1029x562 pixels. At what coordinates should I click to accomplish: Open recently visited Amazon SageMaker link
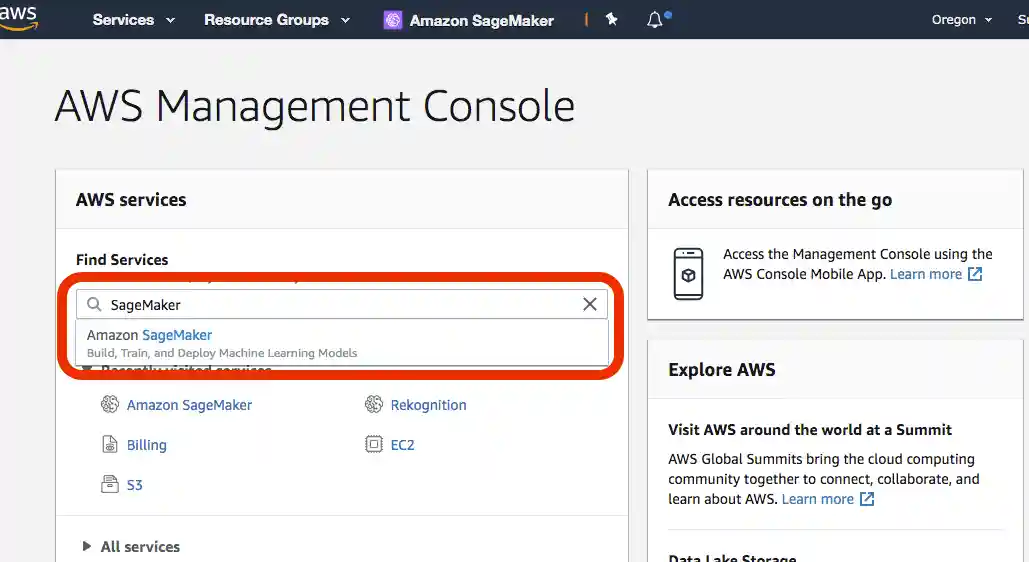[189, 405]
